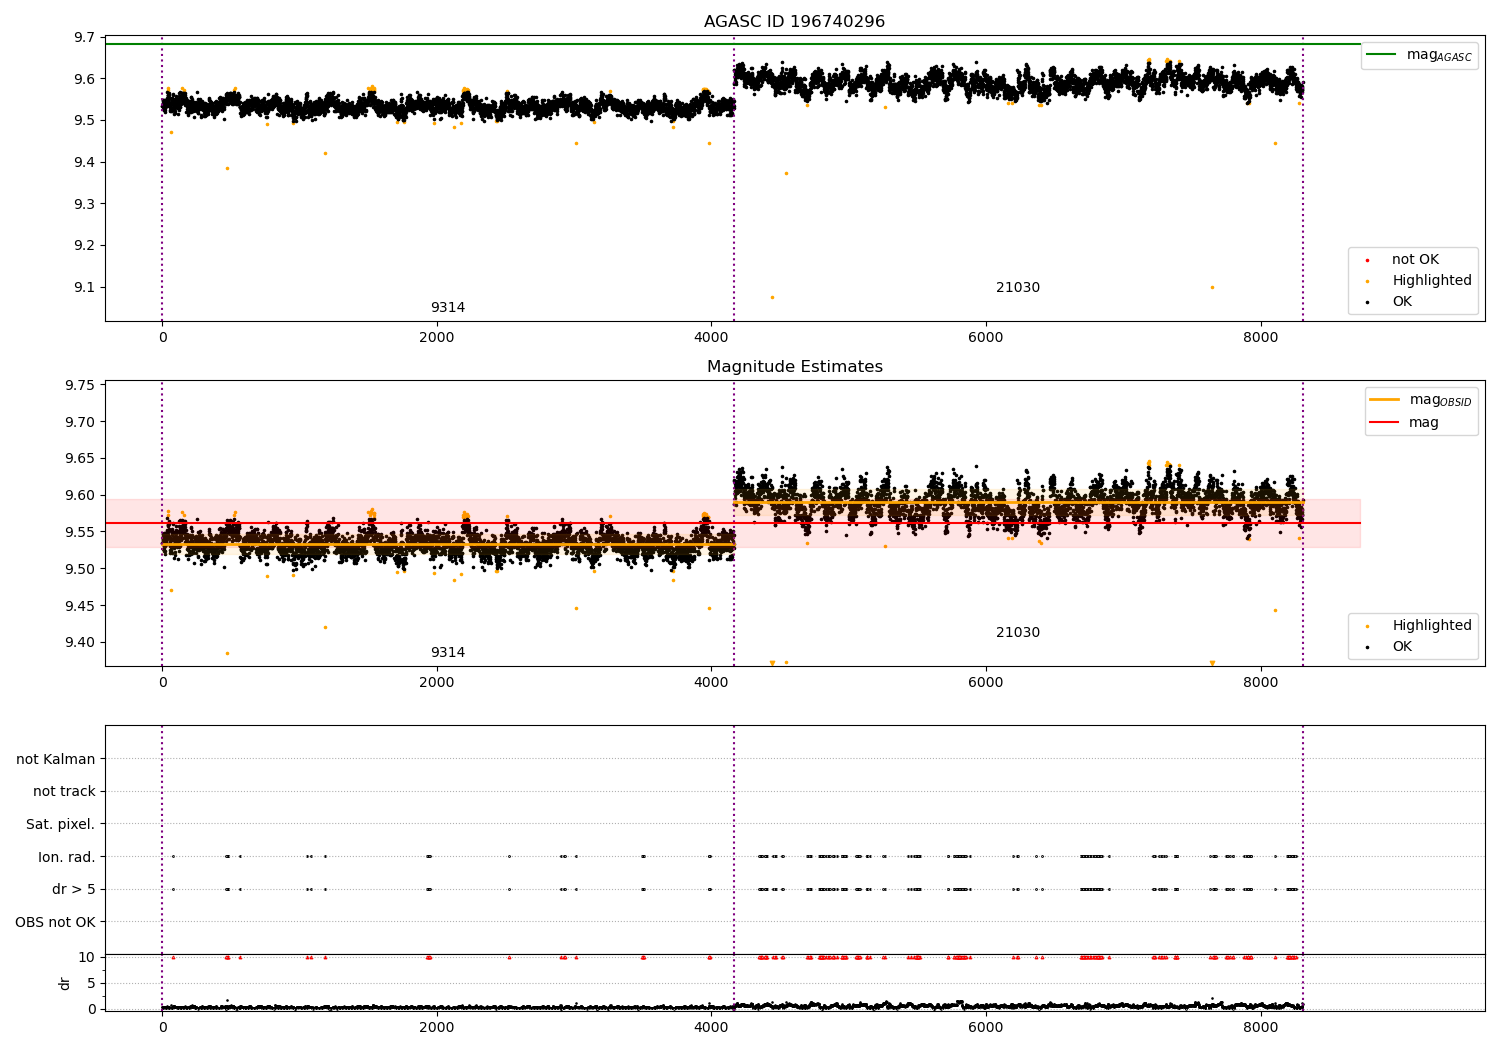
Task: Click the y-tick '10' on the dr panel
Action: [87, 958]
